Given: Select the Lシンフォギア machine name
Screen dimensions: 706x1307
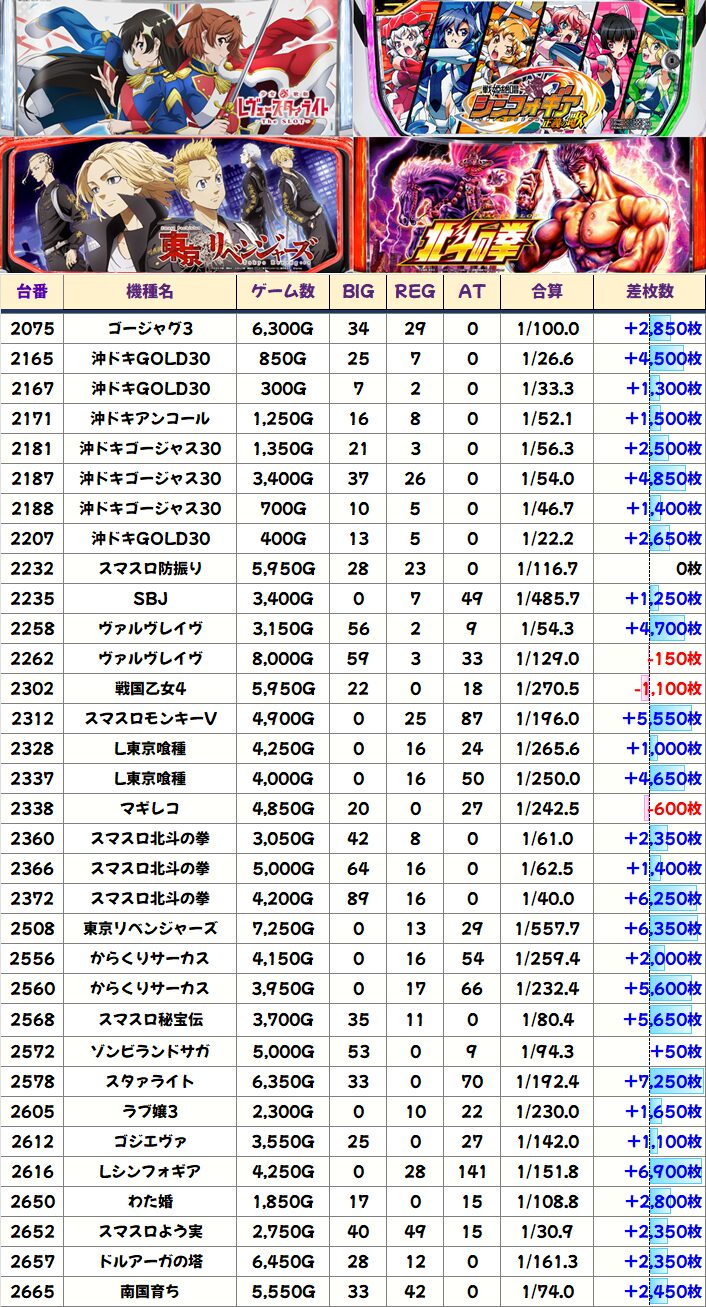Looking at the screenshot, I should pyautogui.click(x=150, y=1171).
